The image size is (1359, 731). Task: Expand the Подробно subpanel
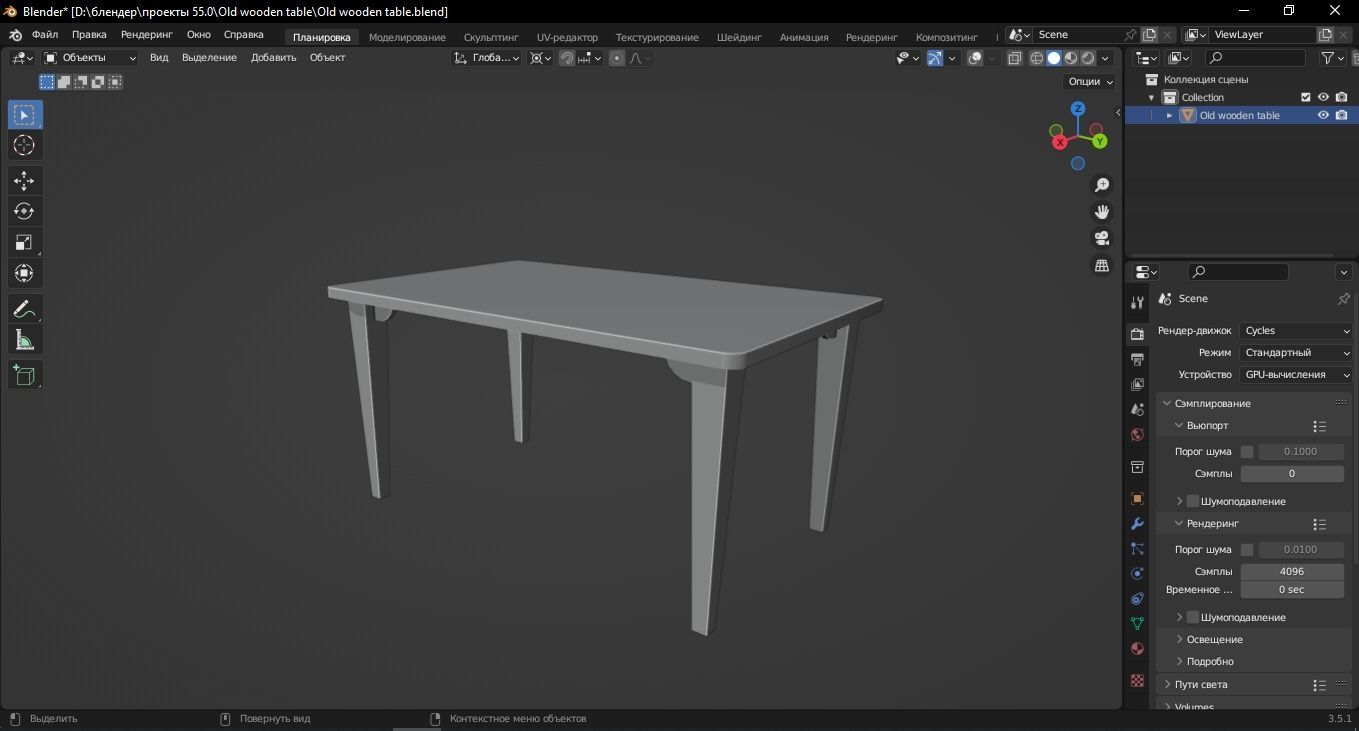(x=1179, y=662)
